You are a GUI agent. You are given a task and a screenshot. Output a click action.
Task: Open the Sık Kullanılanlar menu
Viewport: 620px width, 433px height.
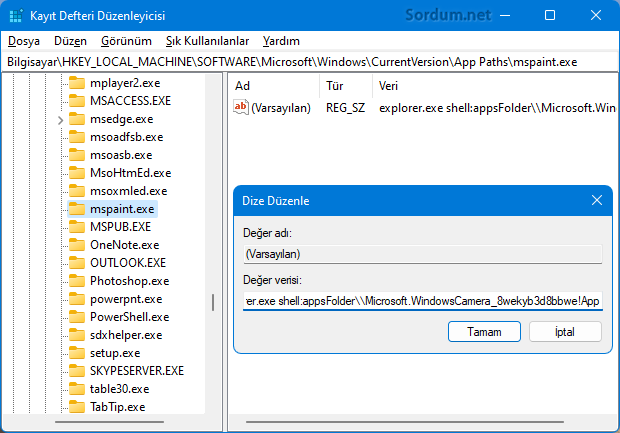point(207,41)
